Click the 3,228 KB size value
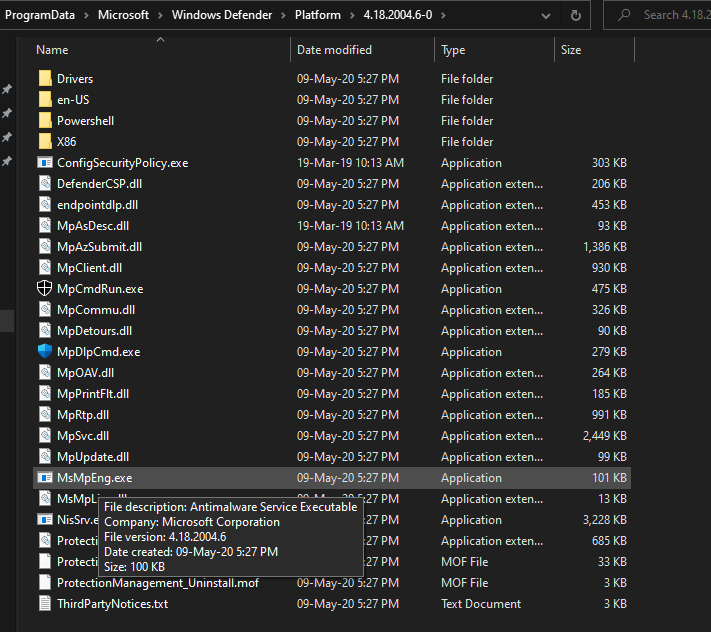The height and width of the screenshot is (632, 711). point(605,520)
